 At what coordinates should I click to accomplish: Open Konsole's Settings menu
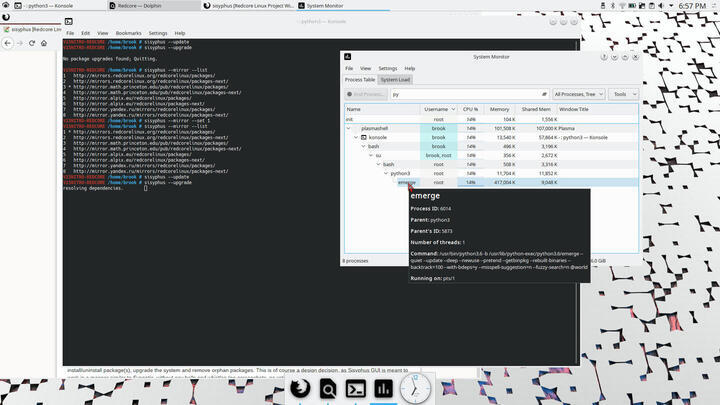(x=158, y=33)
